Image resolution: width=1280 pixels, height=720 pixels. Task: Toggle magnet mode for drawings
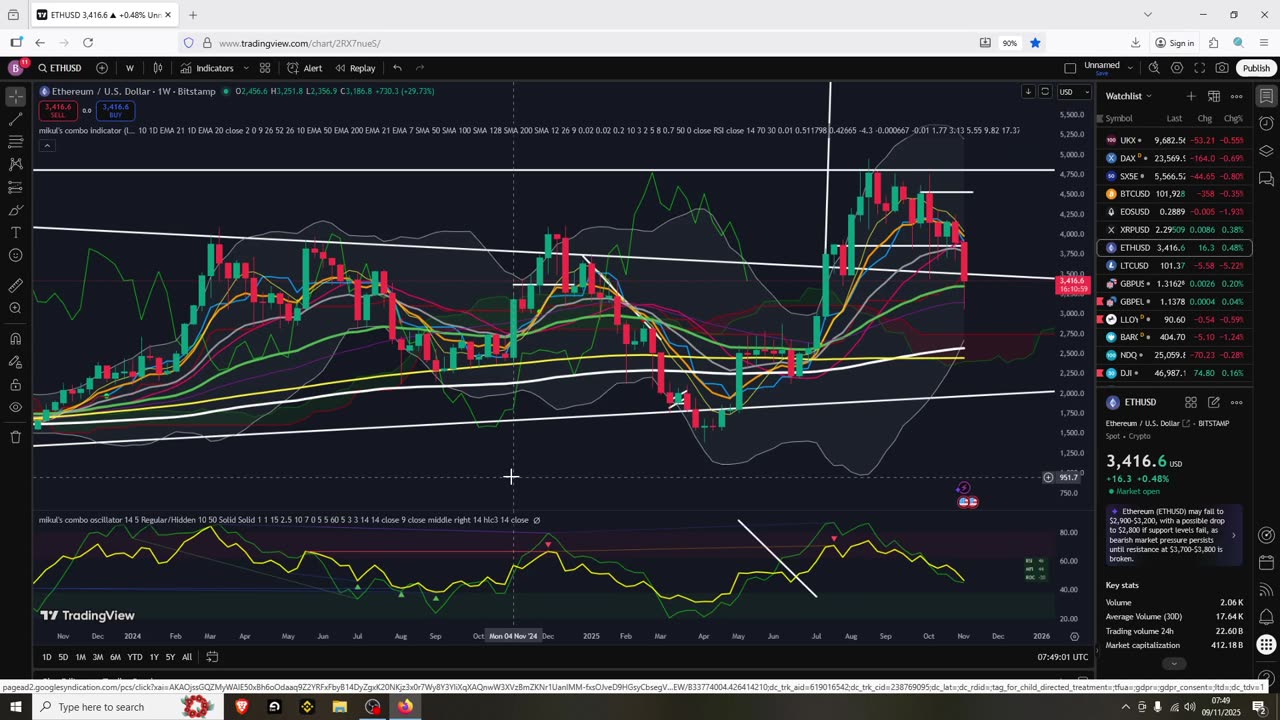15,338
